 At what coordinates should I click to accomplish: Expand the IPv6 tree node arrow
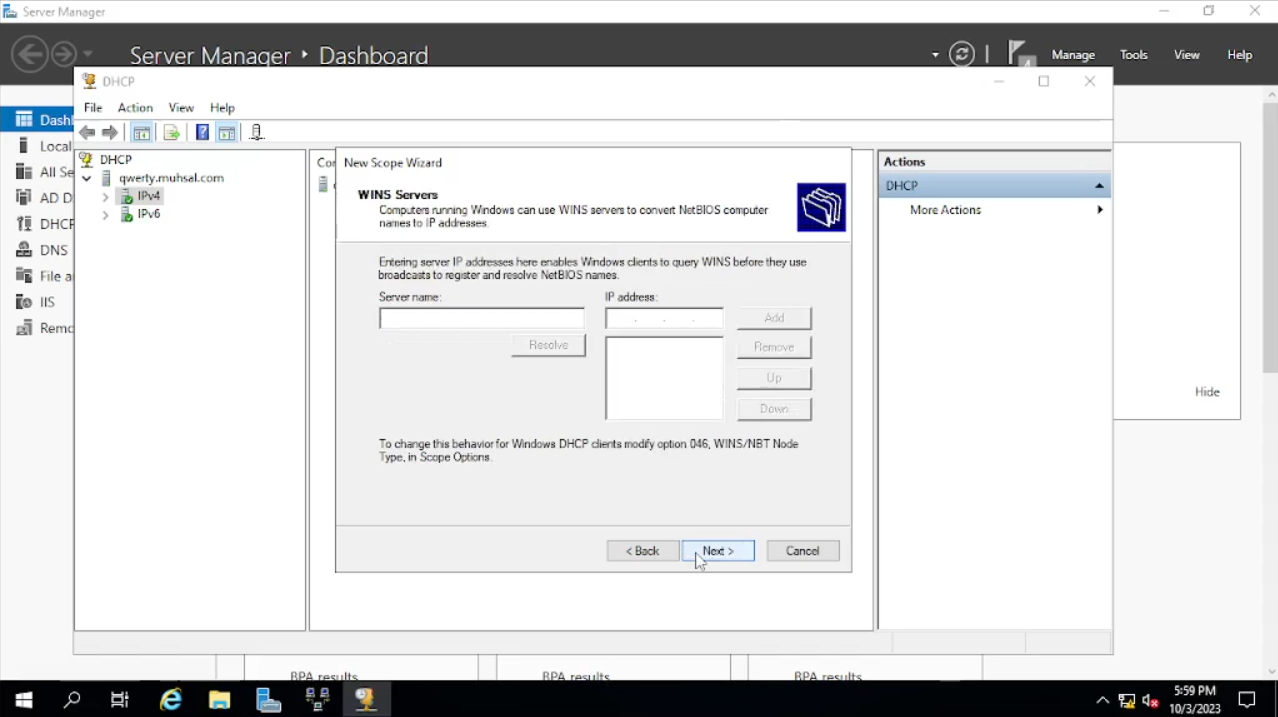coord(106,215)
